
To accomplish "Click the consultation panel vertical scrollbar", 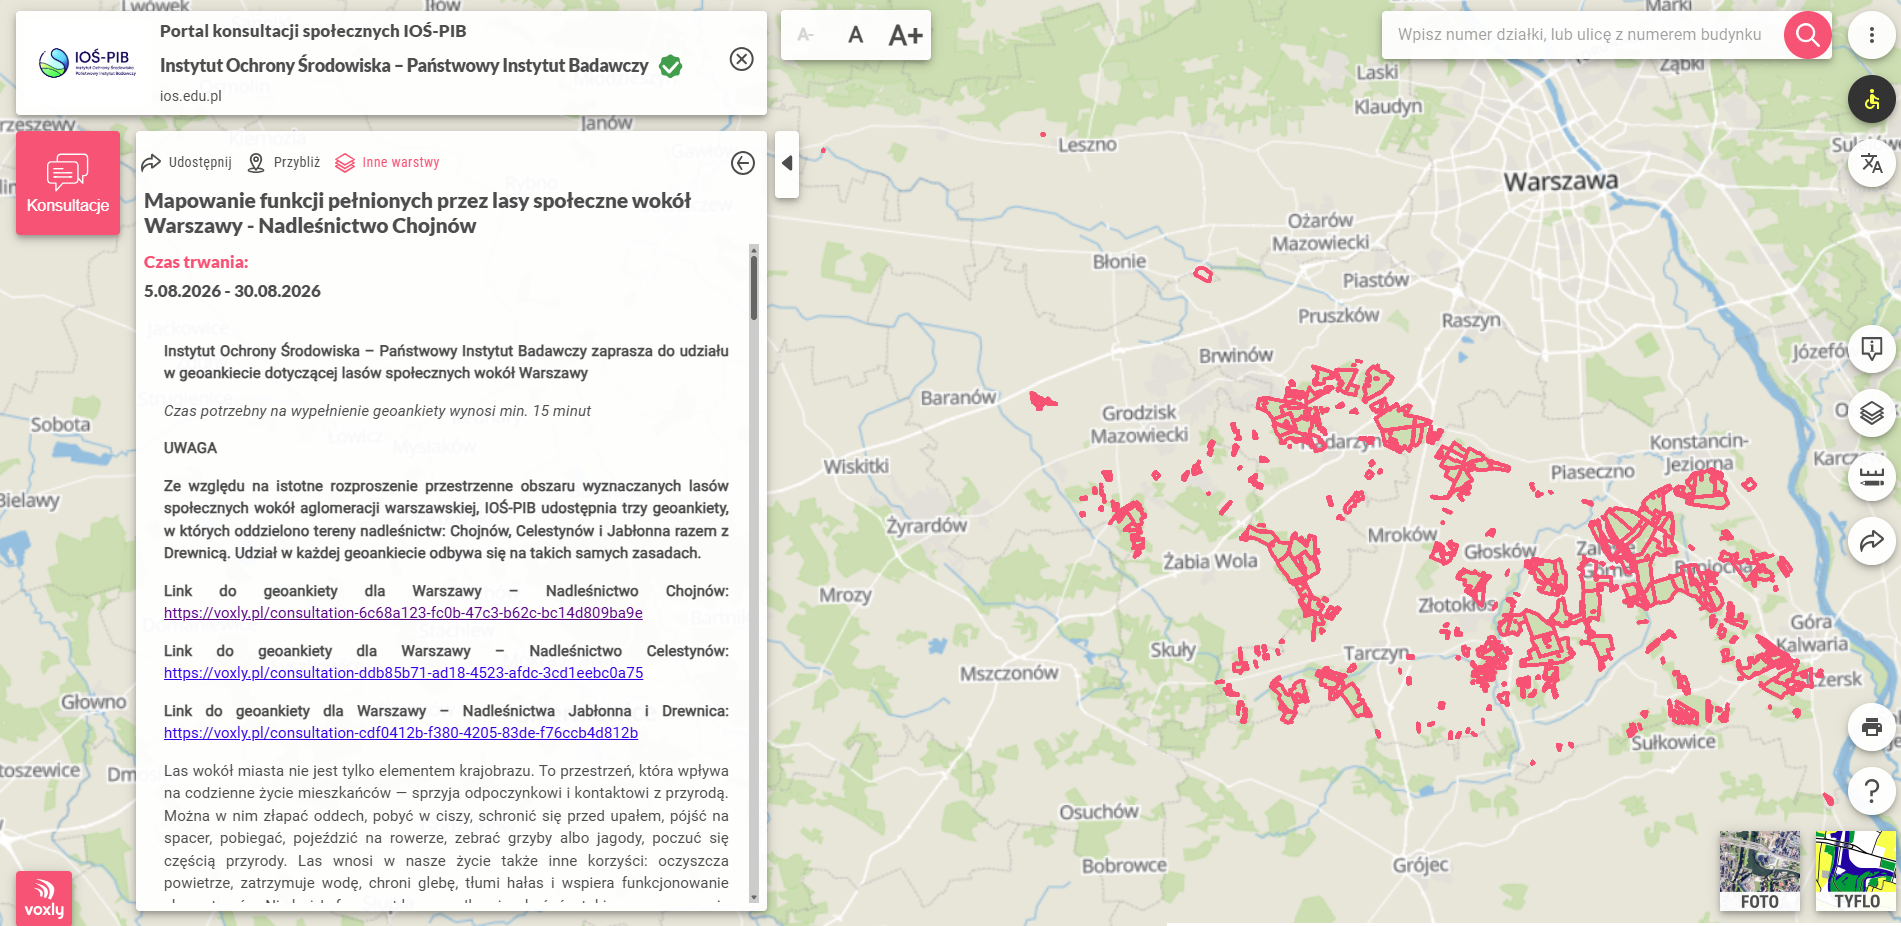I will (x=754, y=288).
